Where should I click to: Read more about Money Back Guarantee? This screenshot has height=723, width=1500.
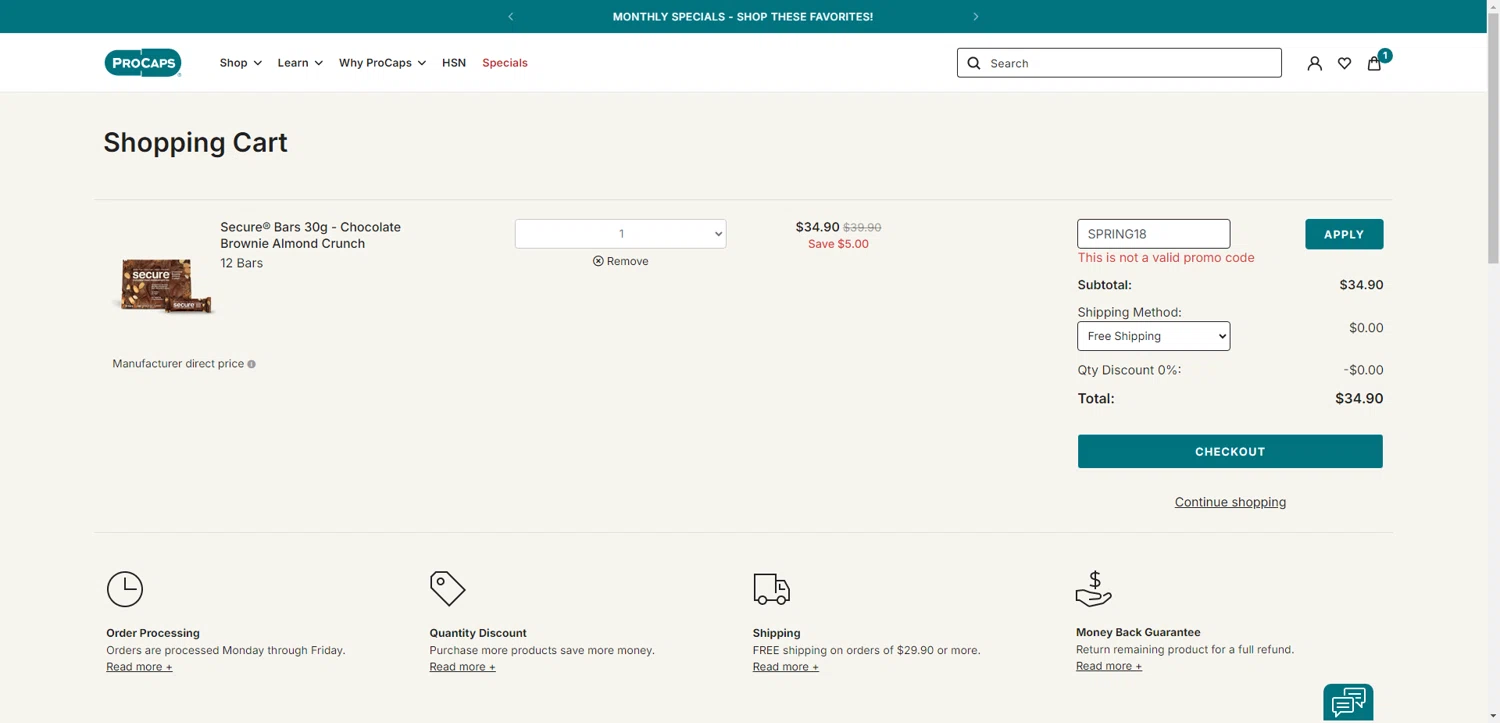(1109, 666)
